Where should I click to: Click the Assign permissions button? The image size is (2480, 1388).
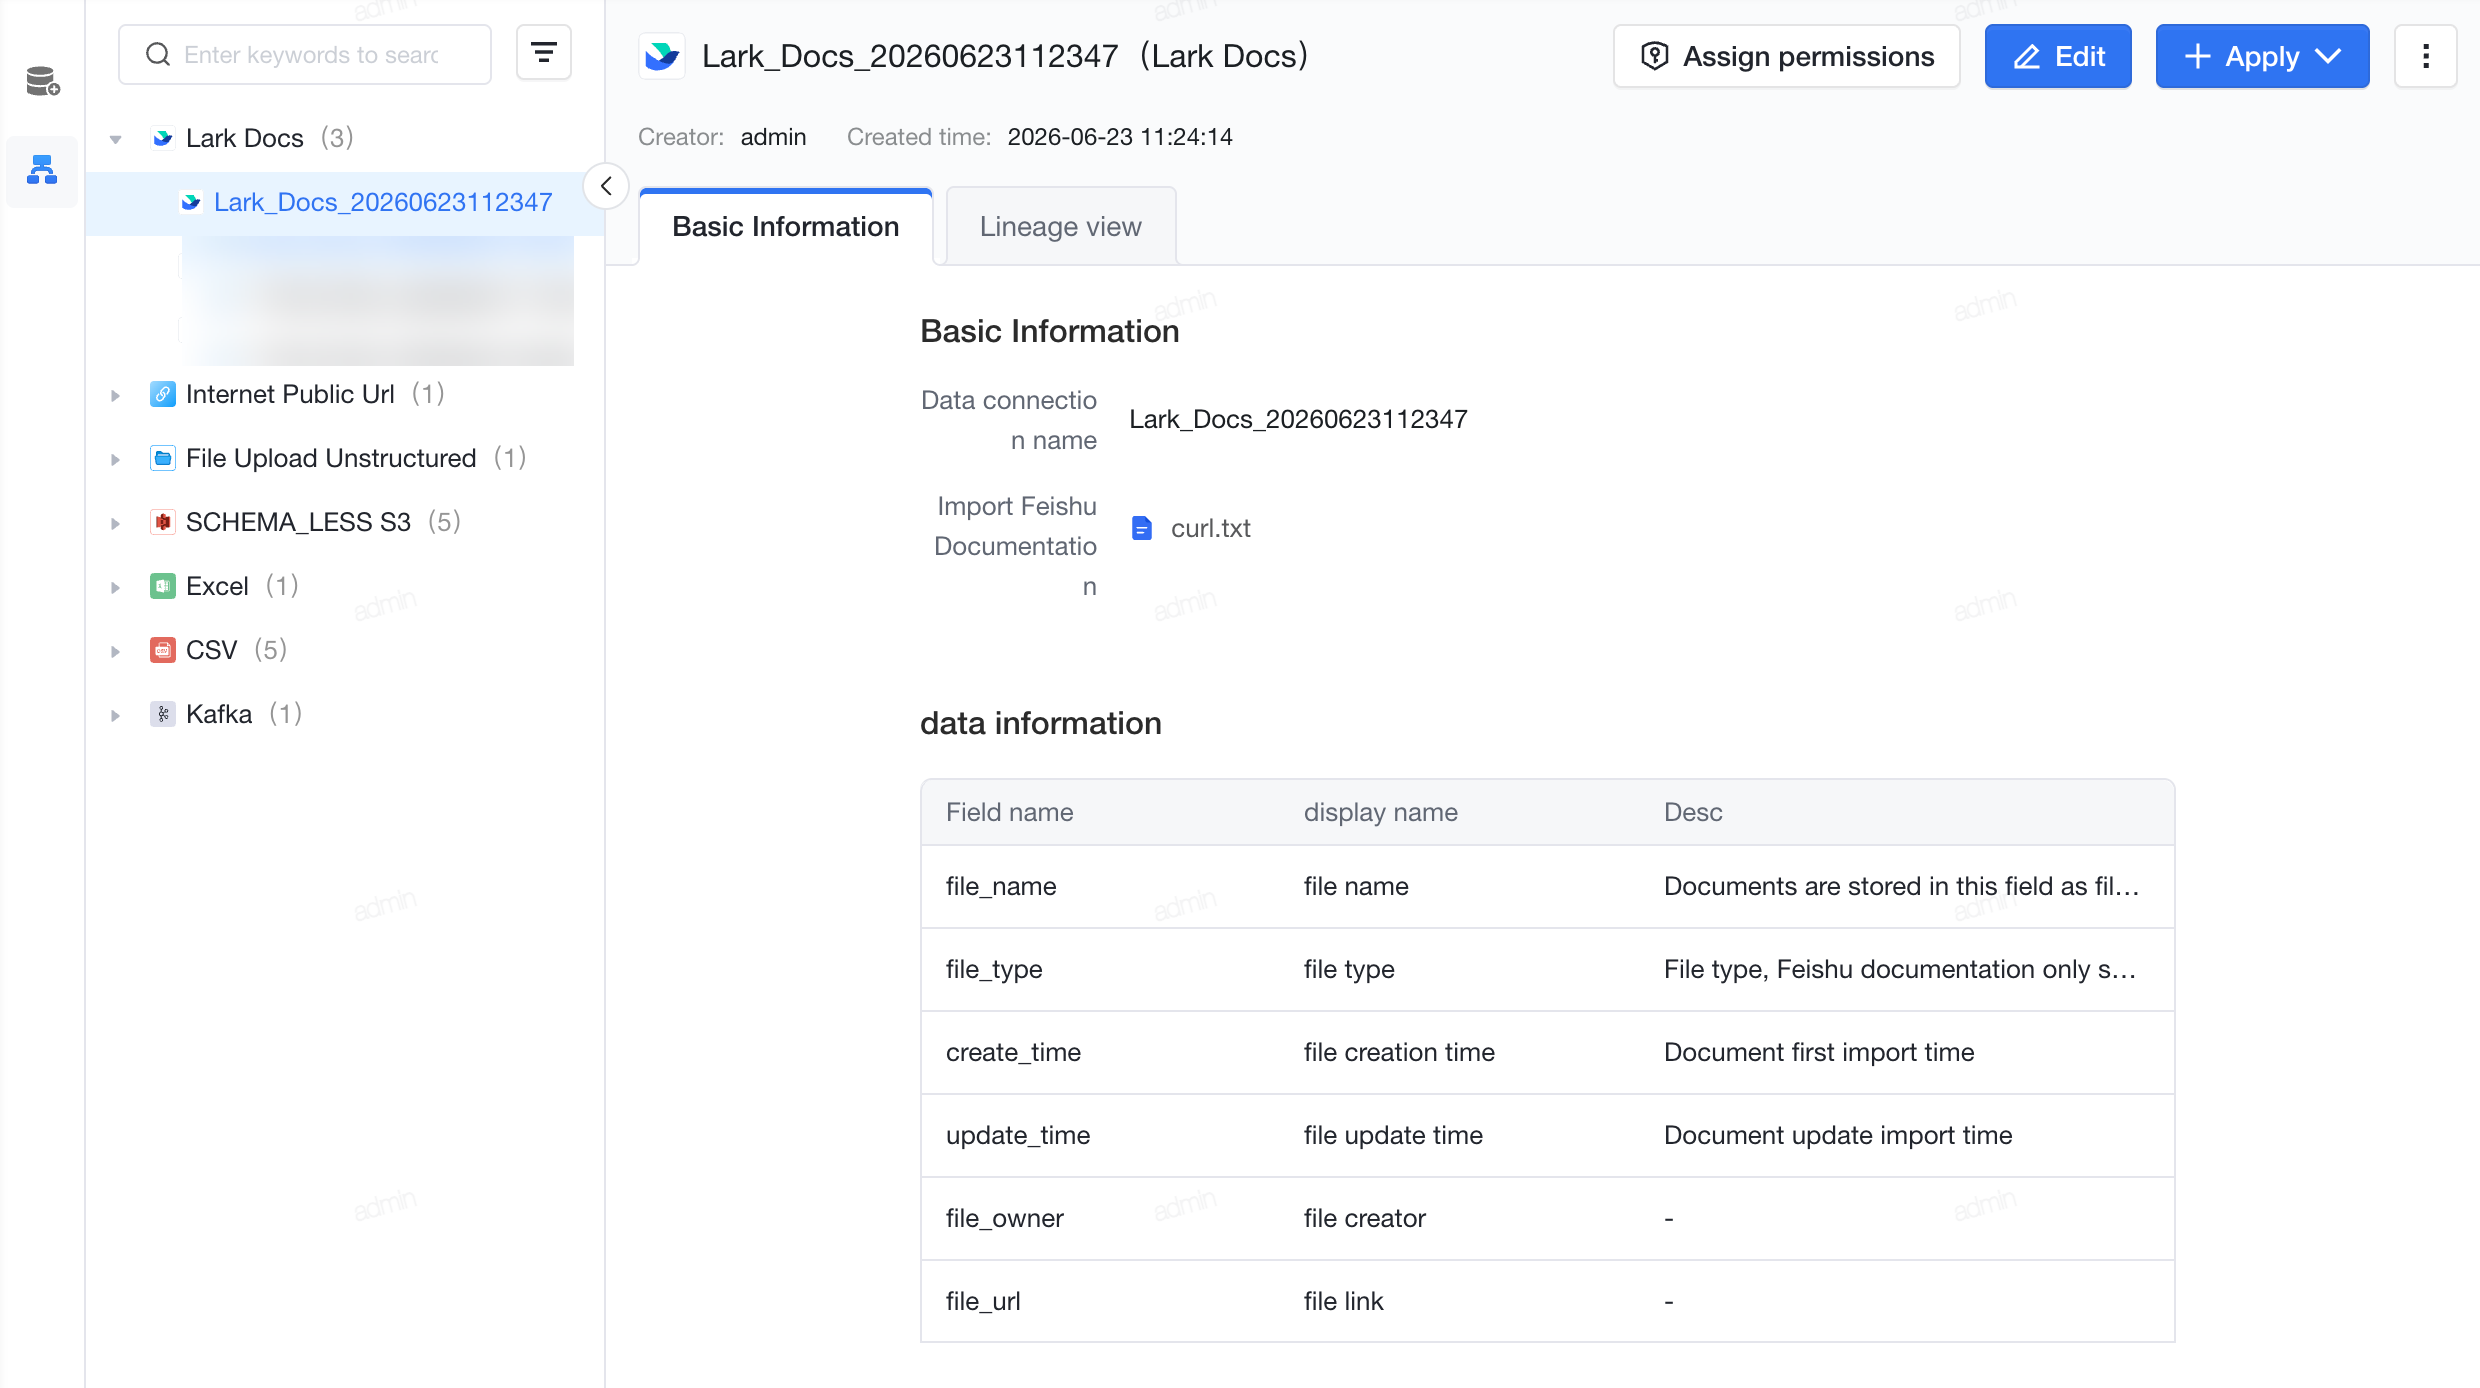[1786, 56]
